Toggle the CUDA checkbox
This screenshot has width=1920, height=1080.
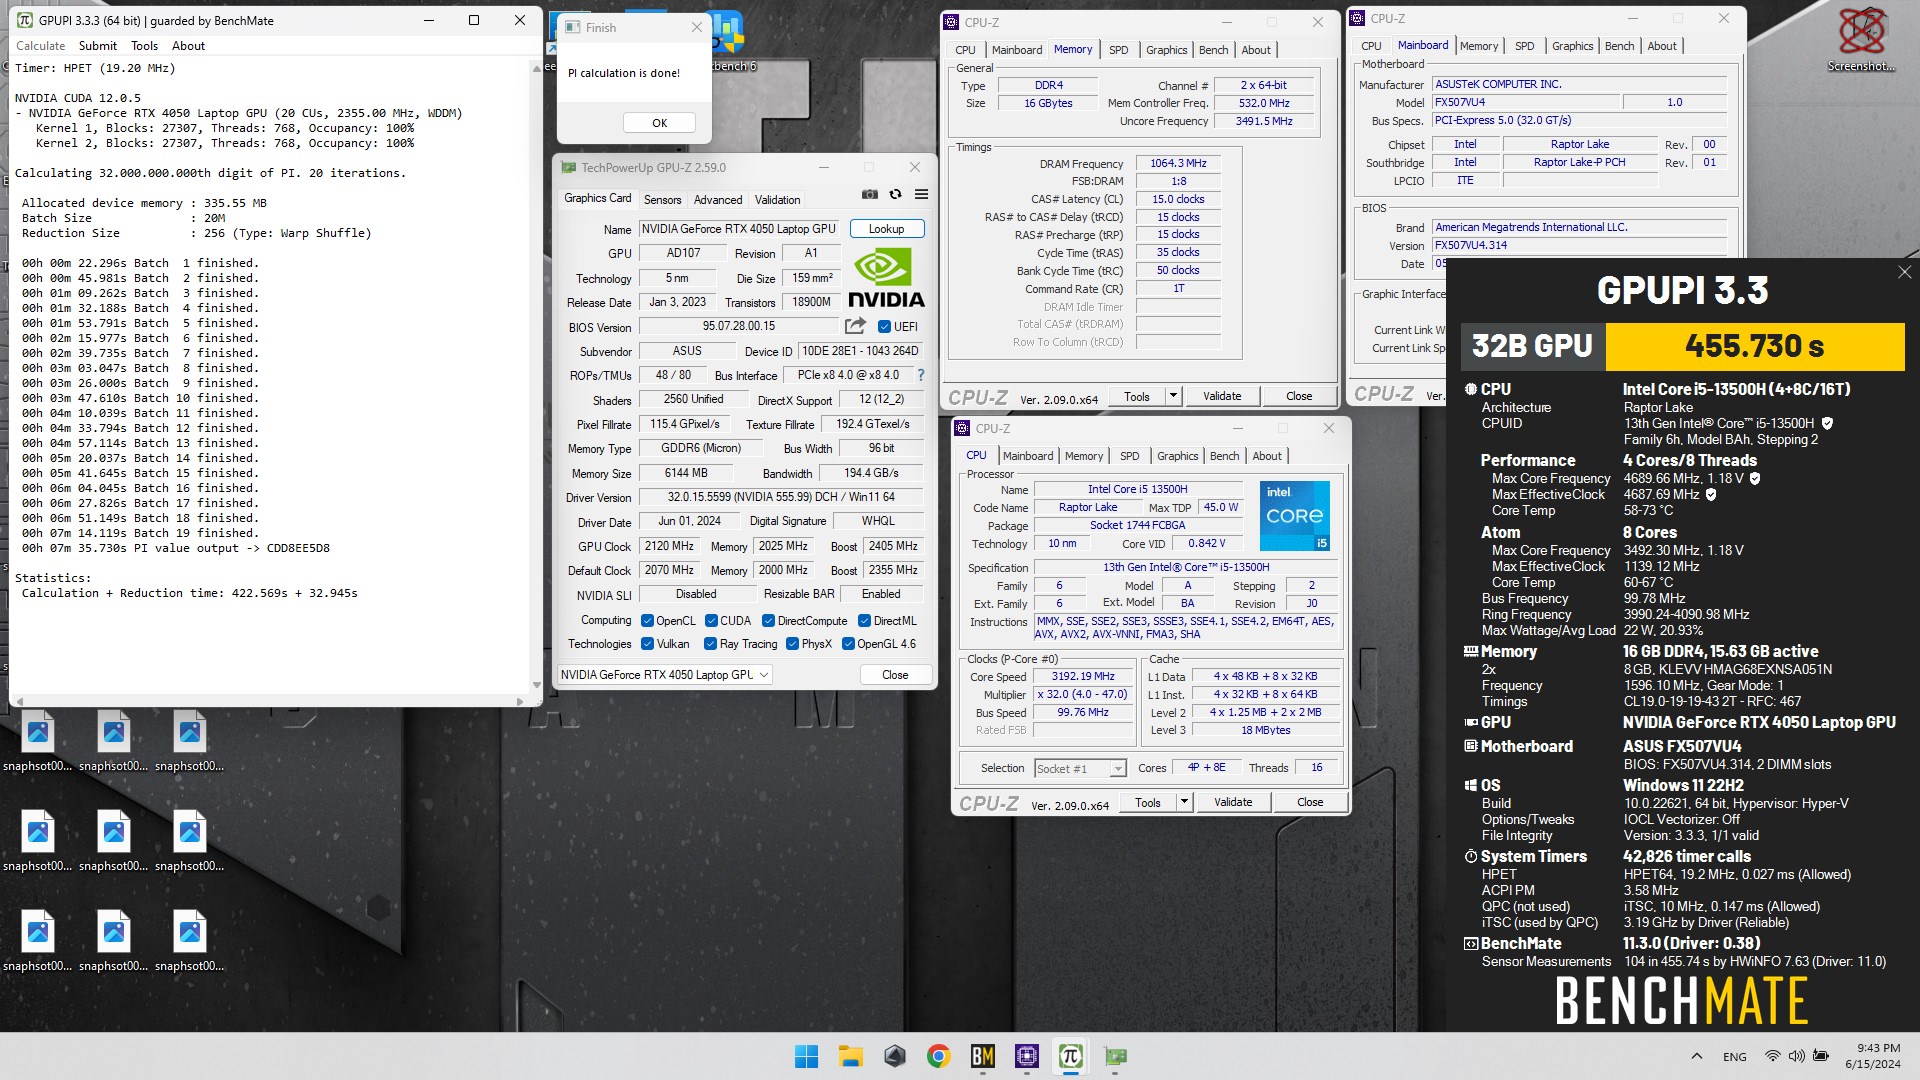point(711,621)
